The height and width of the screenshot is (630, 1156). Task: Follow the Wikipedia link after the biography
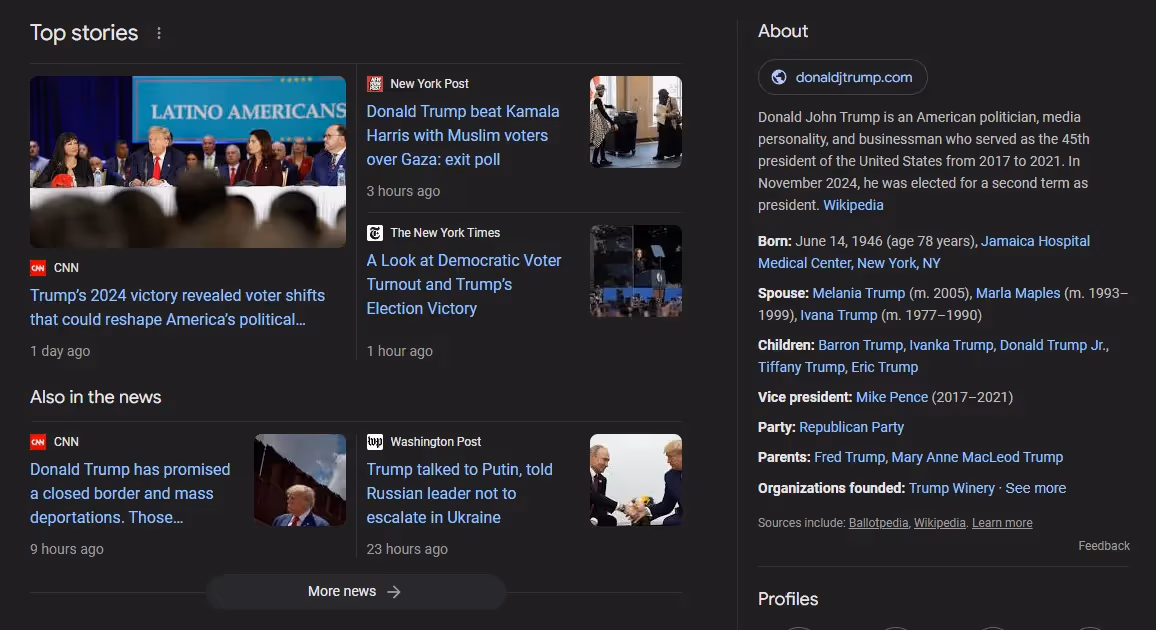point(853,206)
